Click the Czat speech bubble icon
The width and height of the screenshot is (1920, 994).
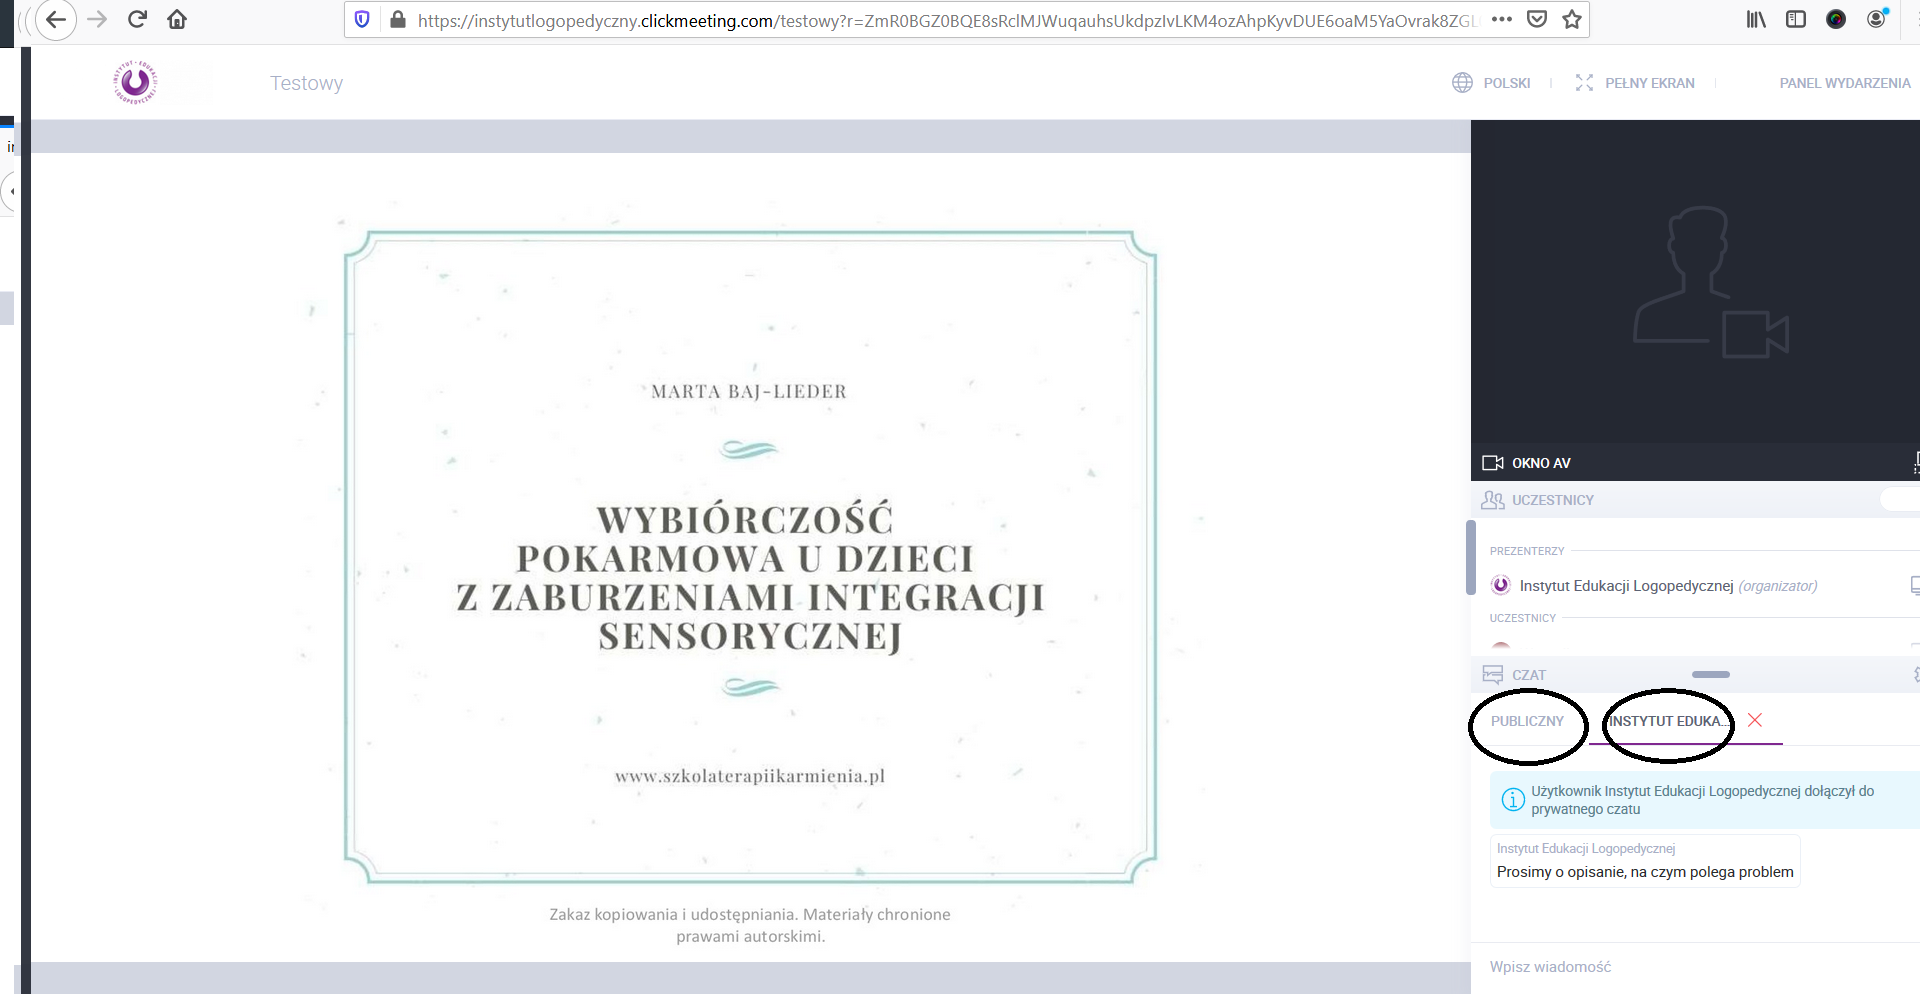1492,675
